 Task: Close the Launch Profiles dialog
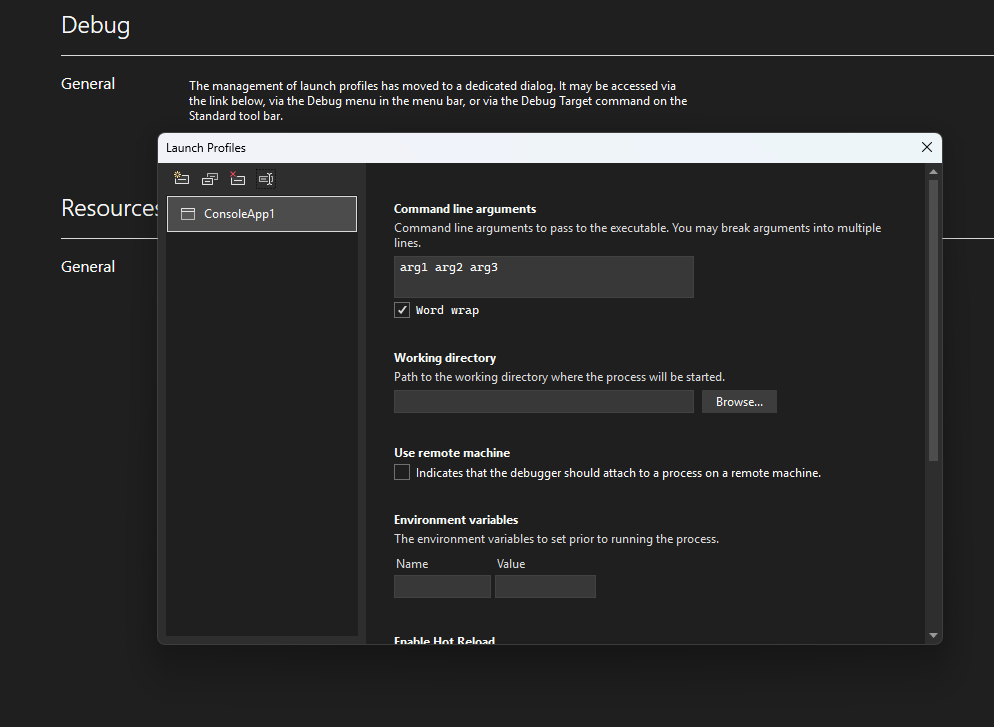(926, 148)
